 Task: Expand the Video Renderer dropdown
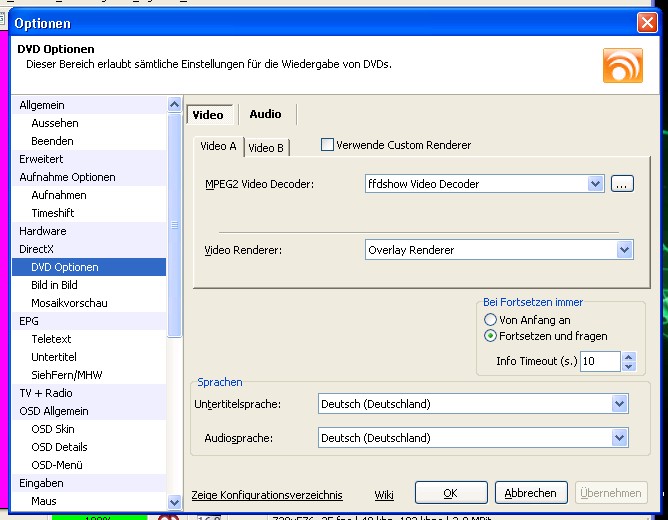point(624,249)
